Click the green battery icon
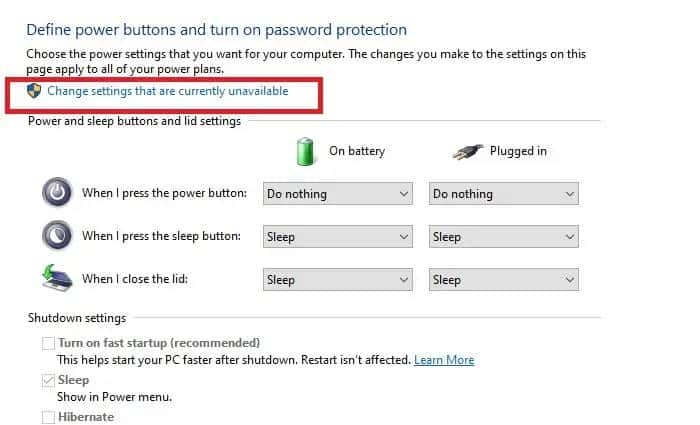Viewport: 700px width, 425px height. tap(305, 151)
